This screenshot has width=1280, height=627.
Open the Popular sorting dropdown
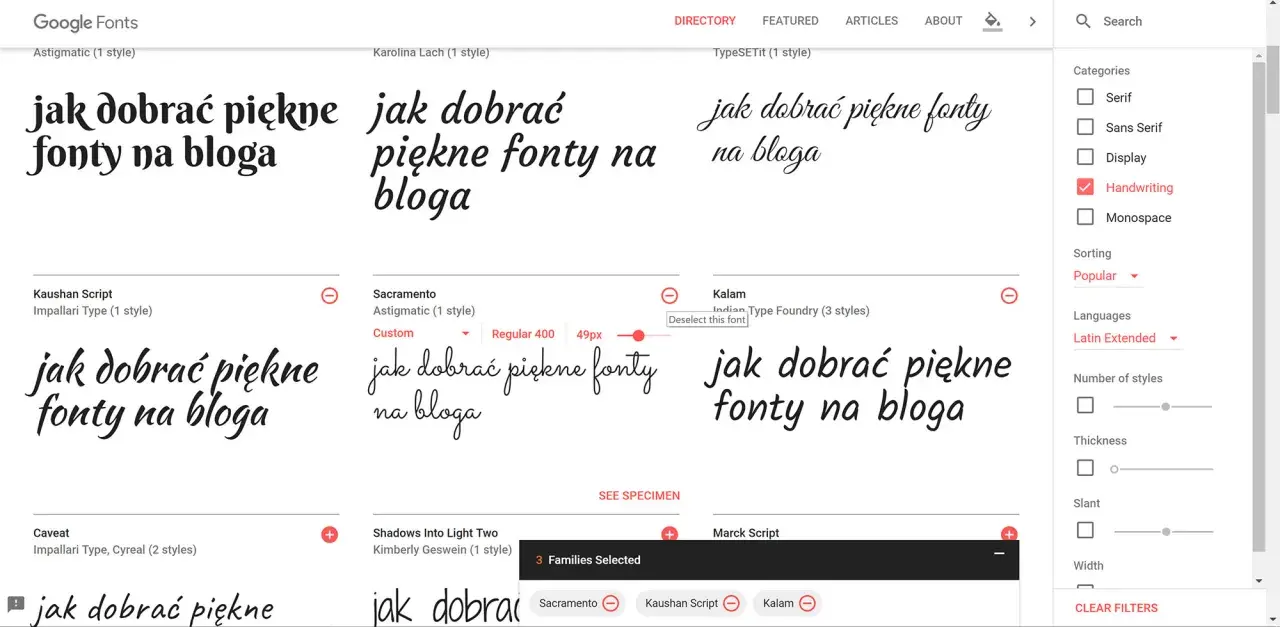(1107, 276)
